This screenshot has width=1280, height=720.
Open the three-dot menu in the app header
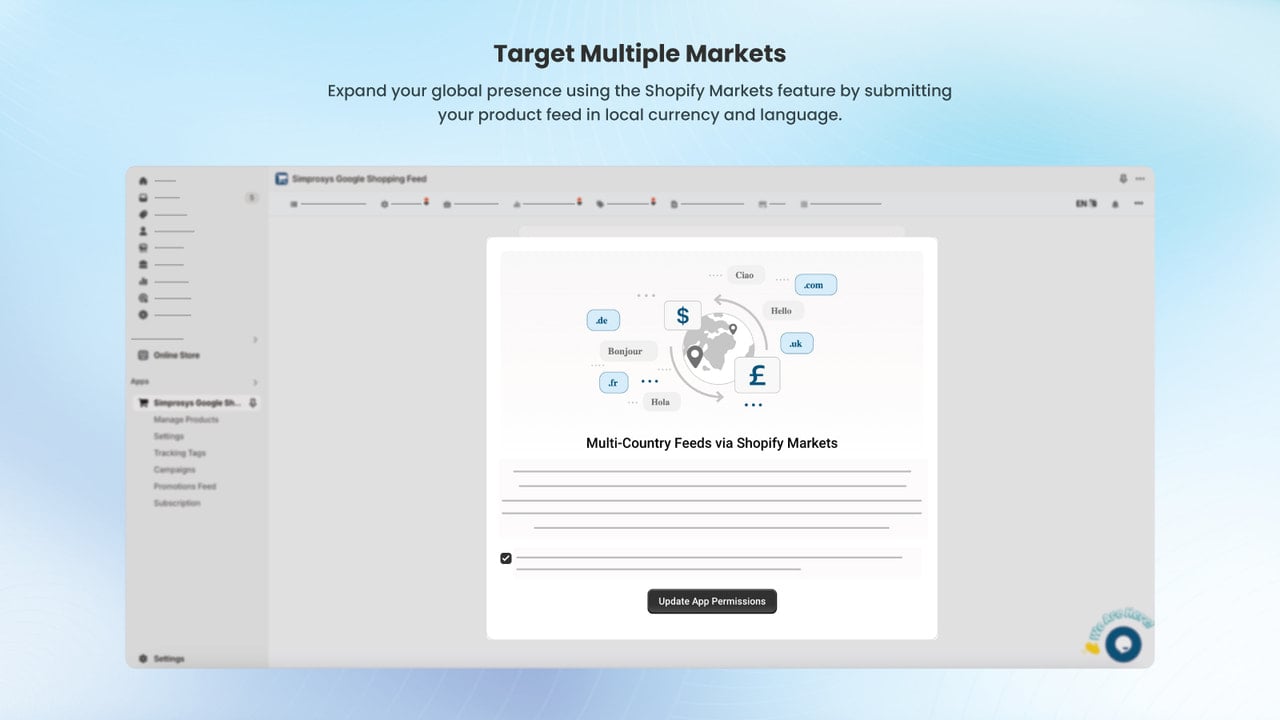click(x=1140, y=179)
